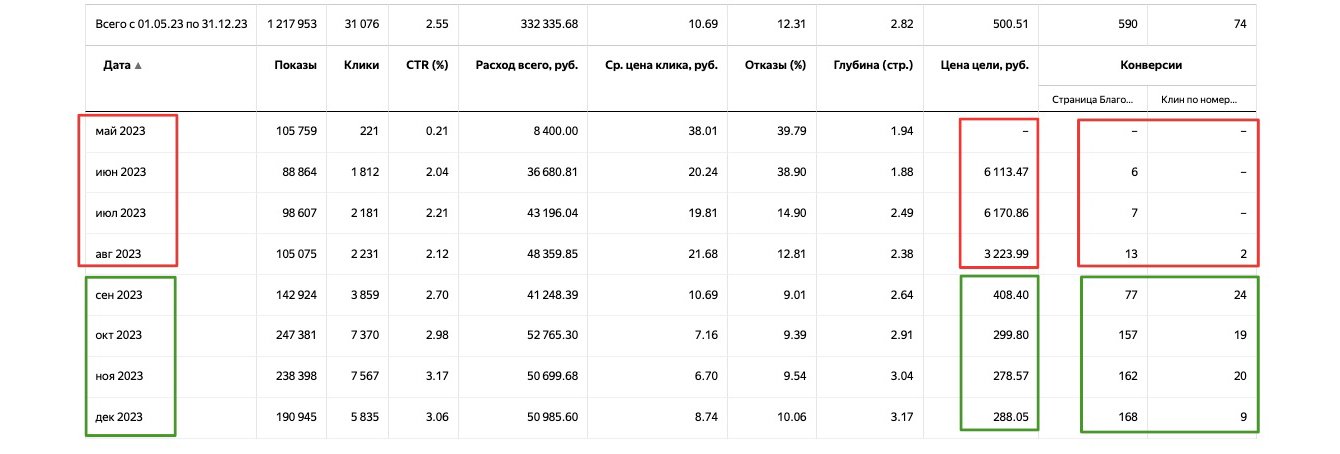Select the 168 conversions cell for December
Screen dimensions: 1340x454
coord(1128,416)
